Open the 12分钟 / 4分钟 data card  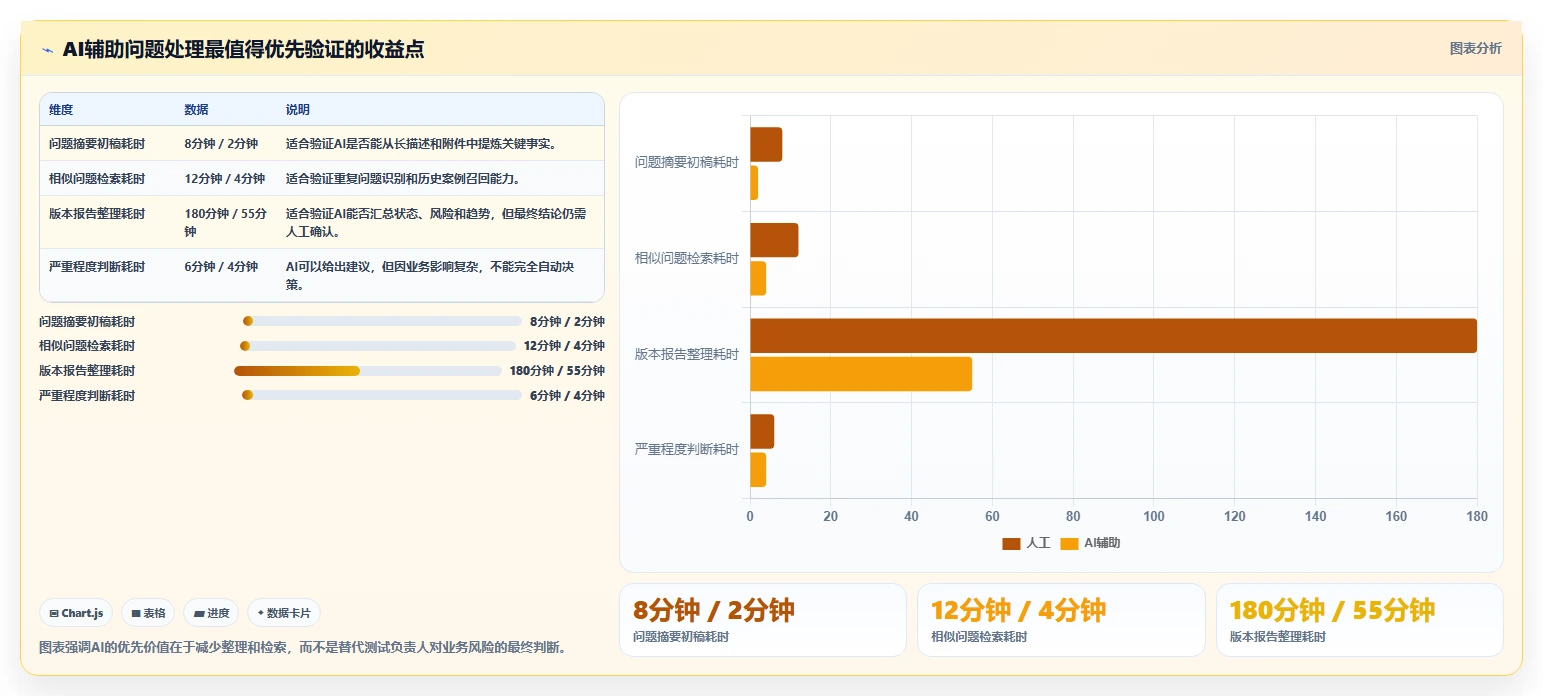[x=1061, y=620]
